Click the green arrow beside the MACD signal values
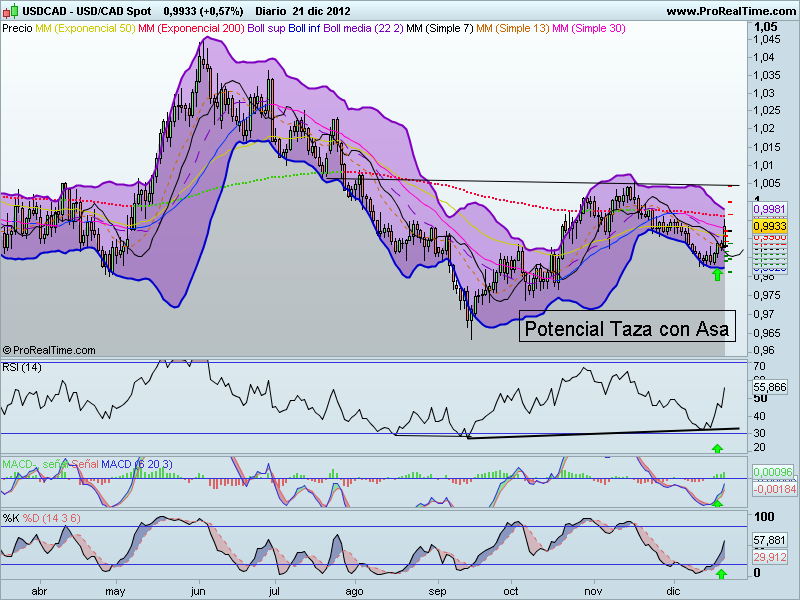The height and width of the screenshot is (600, 800). click(716, 503)
